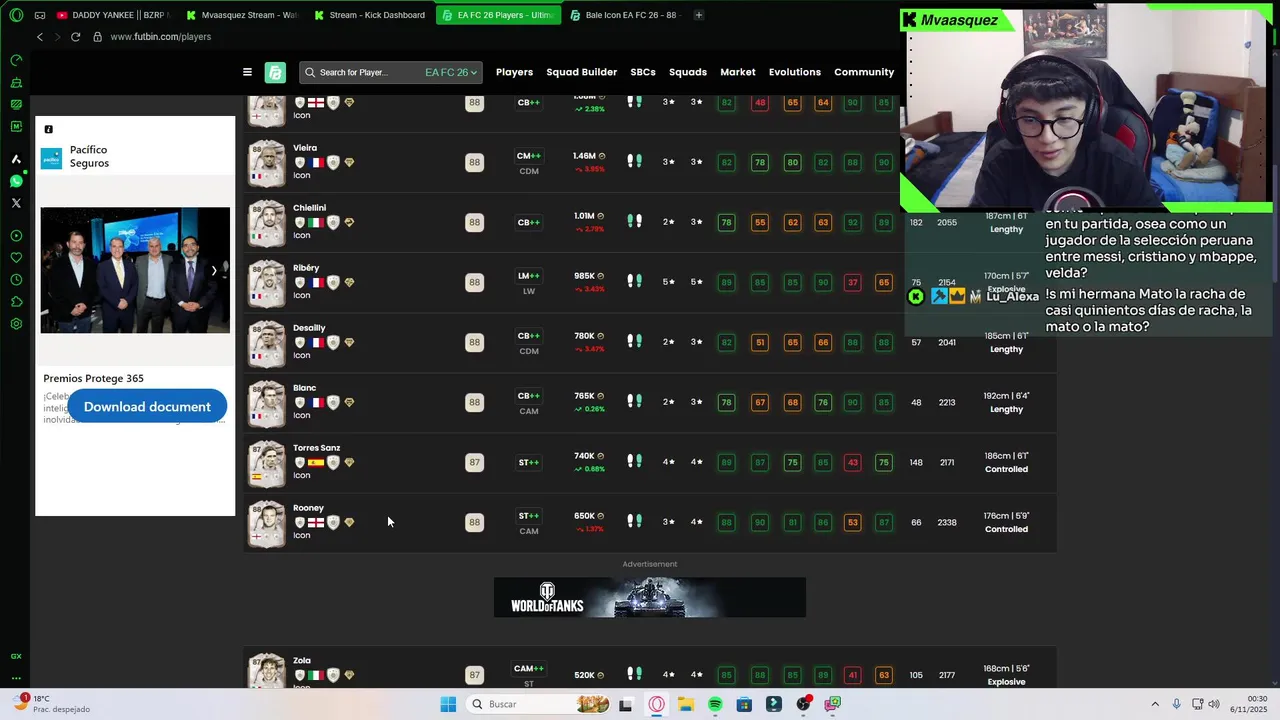Open Ribéry player page
The width and height of the screenshot is (1280, 720).
[306, 268]
